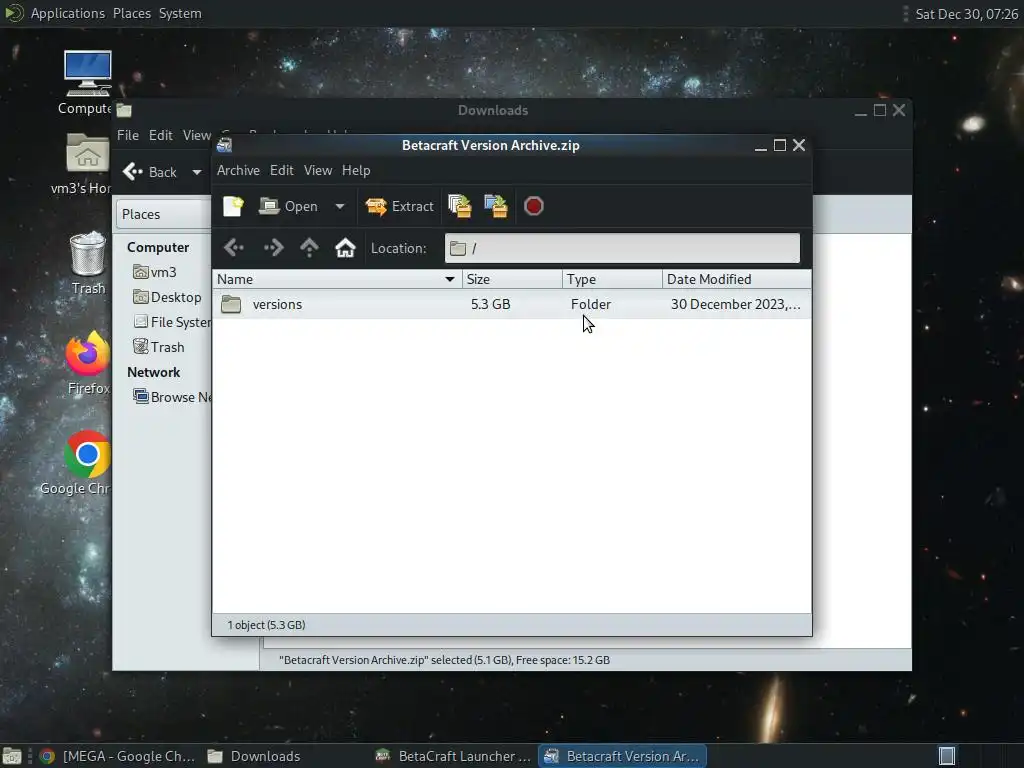This screenshot has height=768, width=1024.
Task: Click the '5.3 GB' size cell
Action: [491, 304]
